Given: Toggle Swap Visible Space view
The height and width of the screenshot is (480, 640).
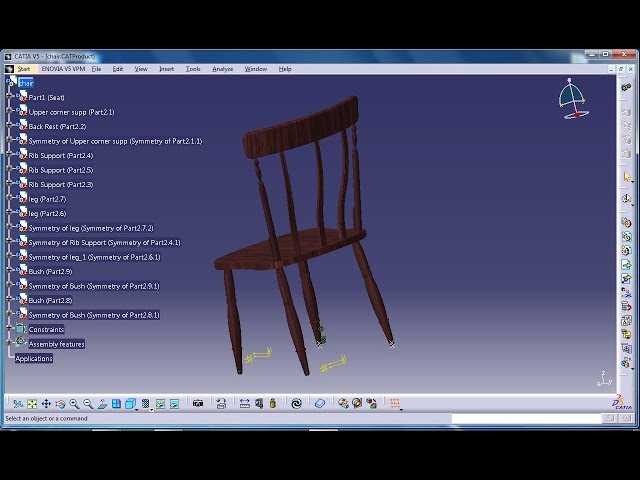Looking at the screenshot, I should pyautogui.click(x=174, y=404).
